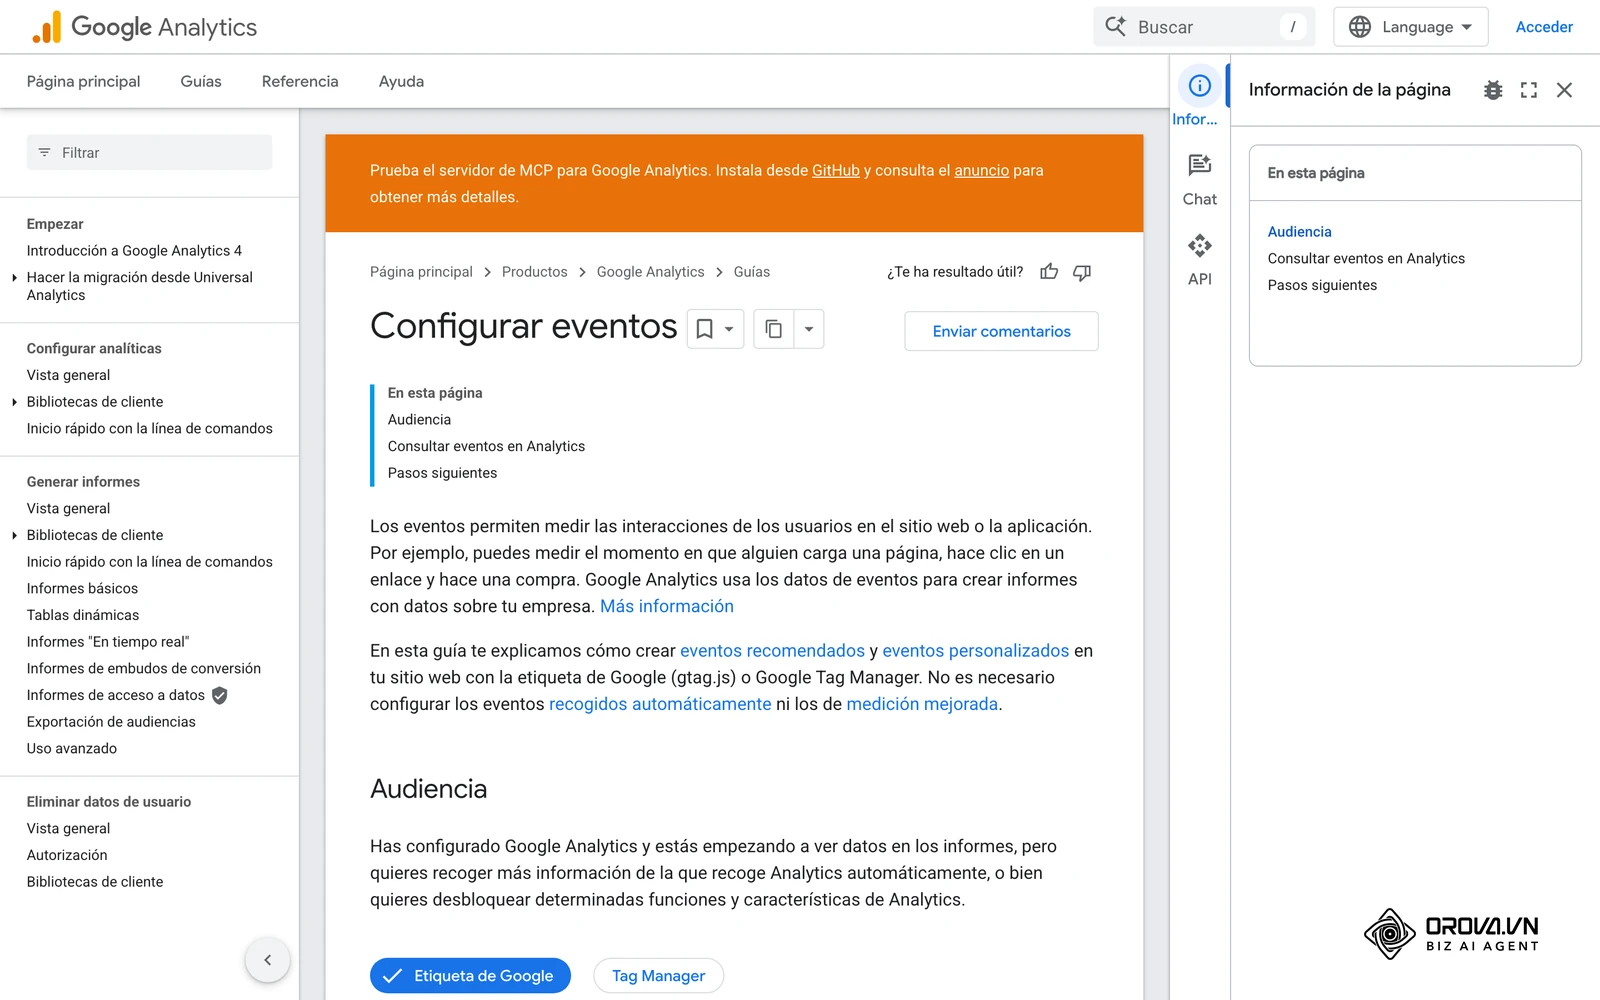Open Tablas dinámicas in the sidebar
The width and height of the screenshot is (1600, 1000).
83,615
